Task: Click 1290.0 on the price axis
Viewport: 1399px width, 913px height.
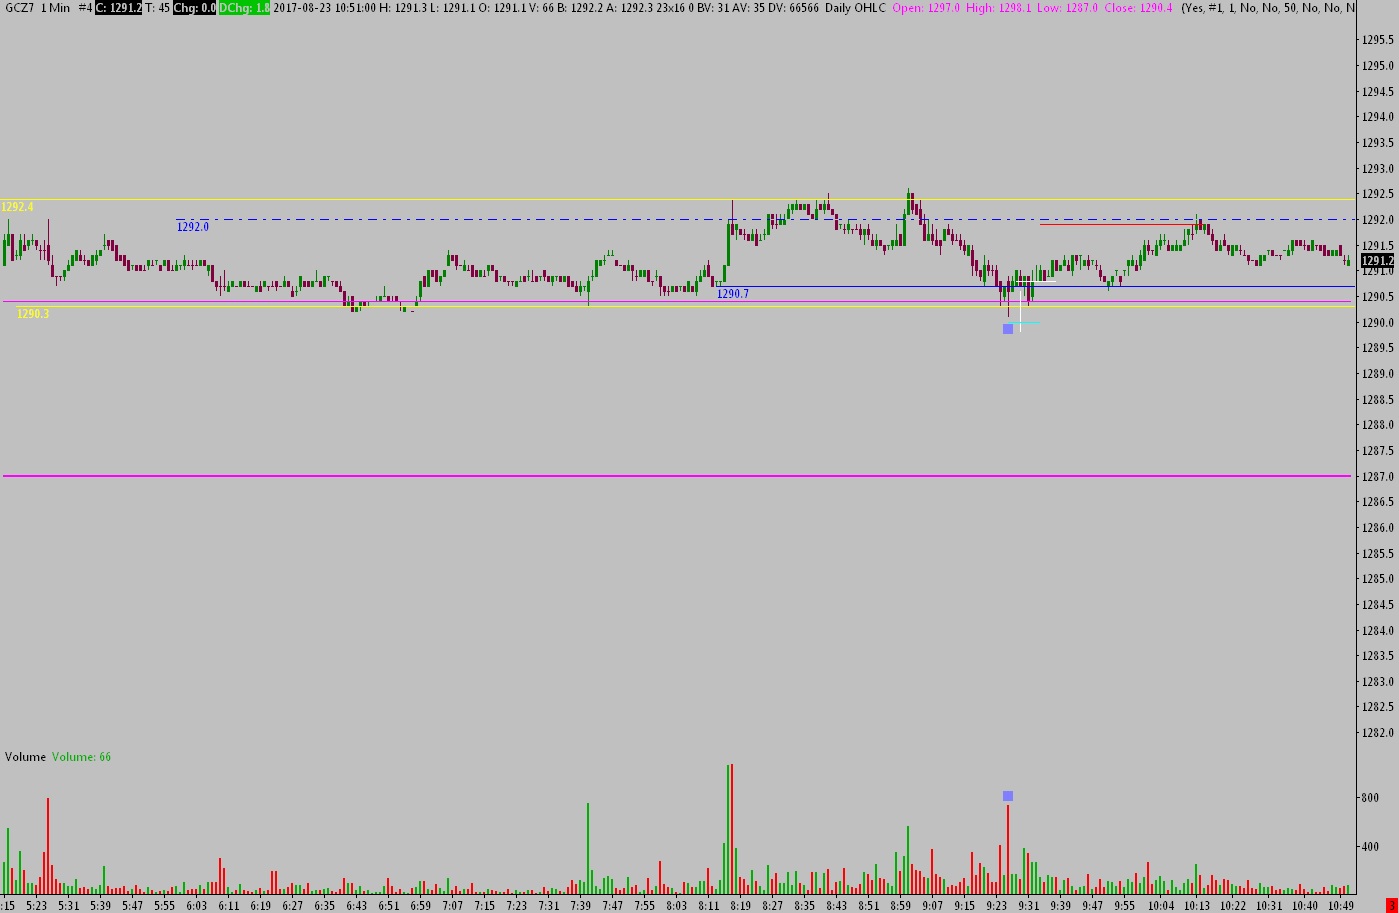Action: (1378, 323)
